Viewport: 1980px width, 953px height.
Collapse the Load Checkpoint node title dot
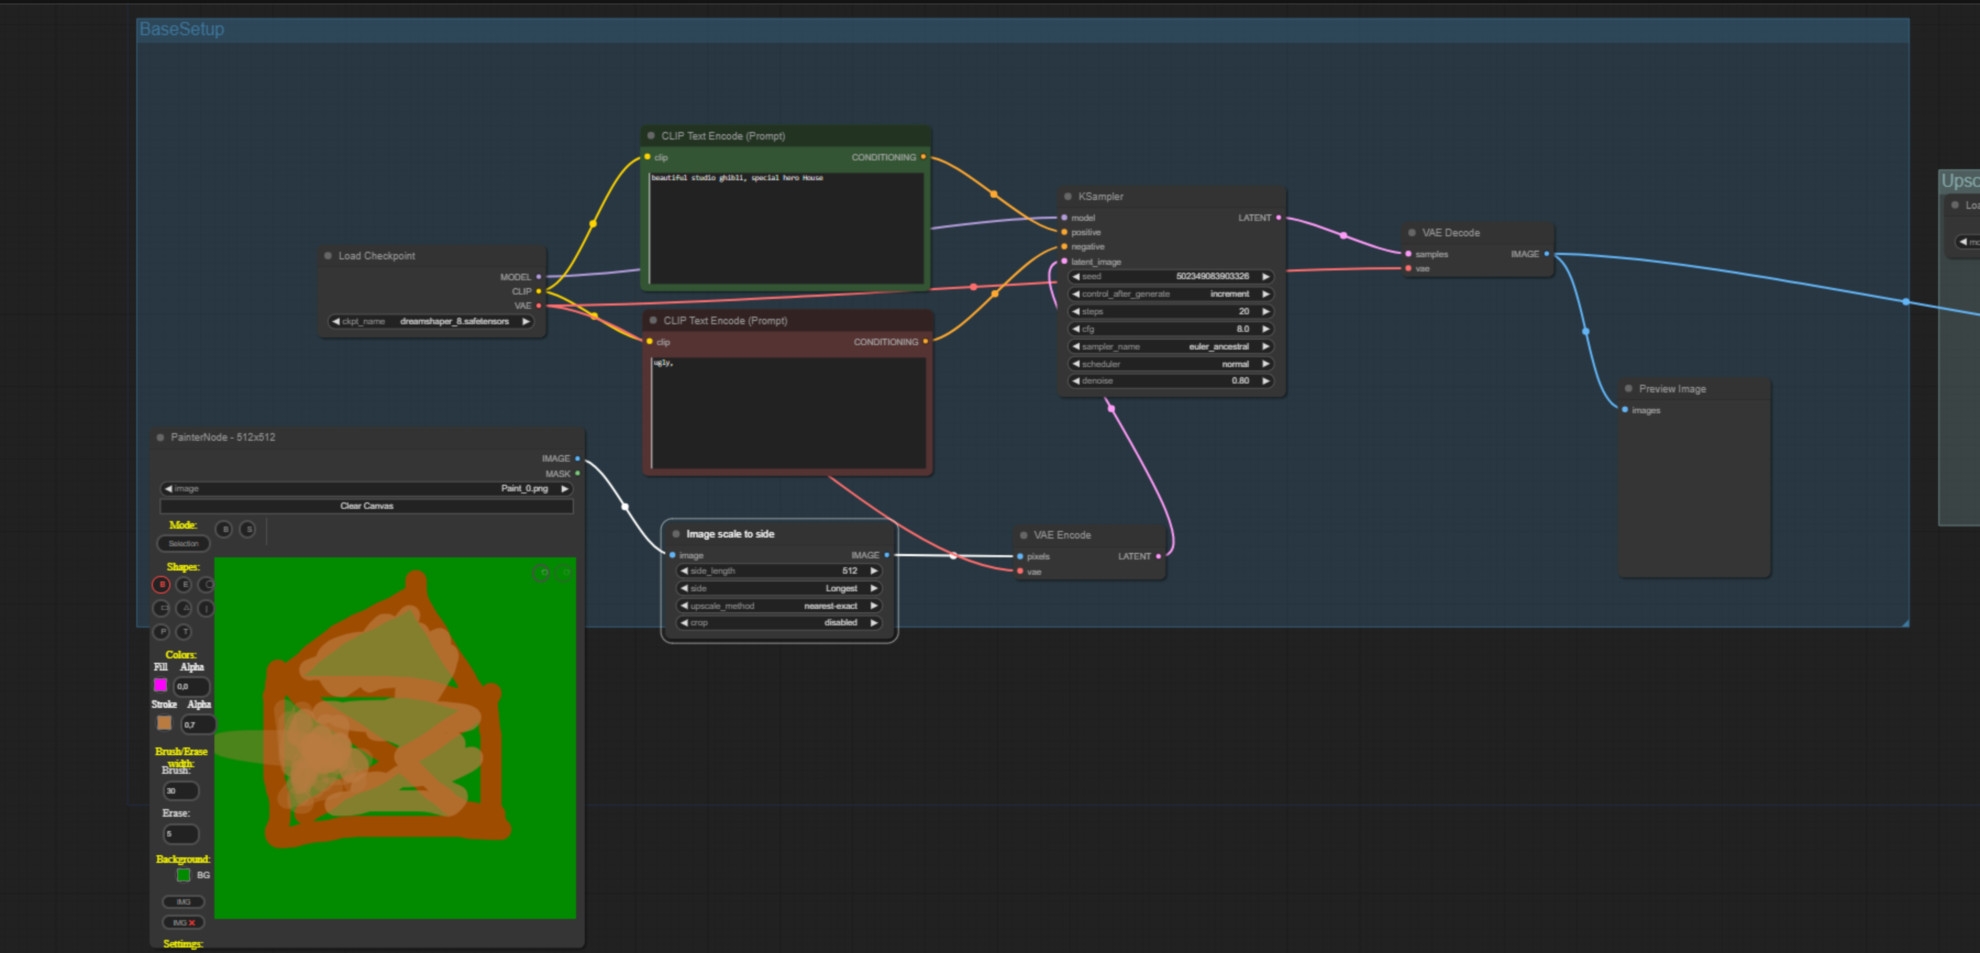328,256
